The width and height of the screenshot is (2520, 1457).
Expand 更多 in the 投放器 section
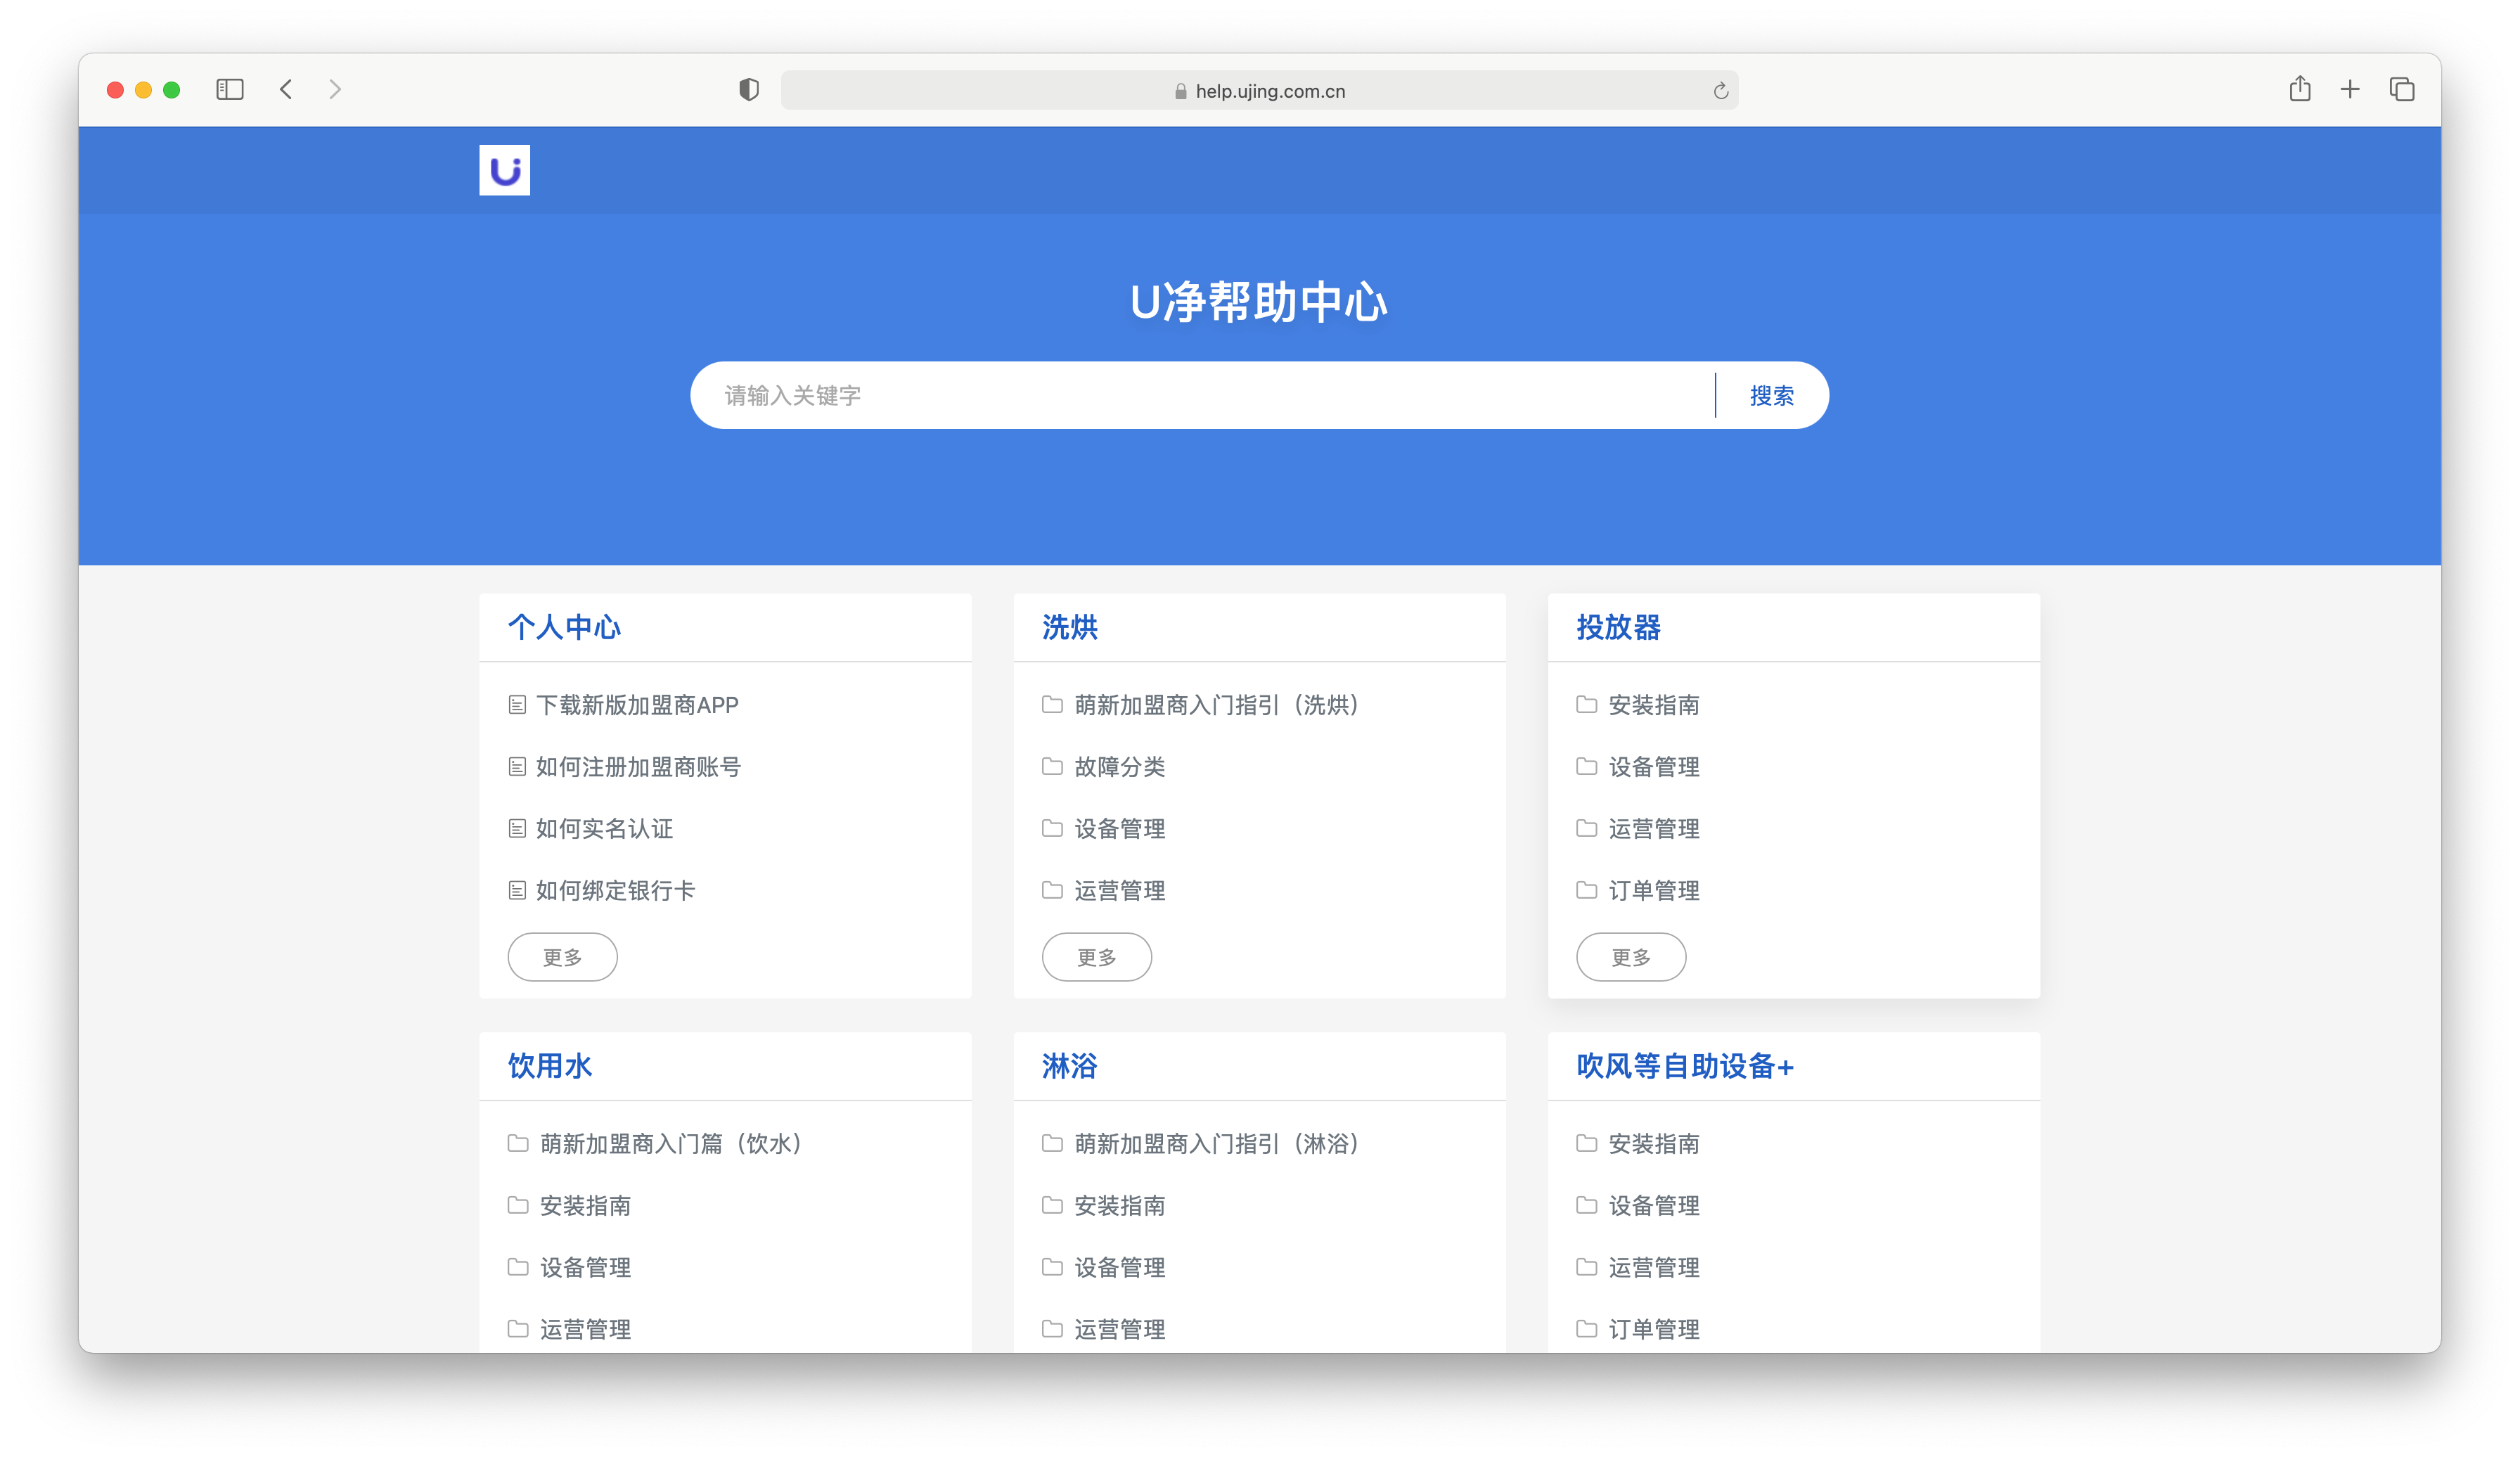[1630, 956]
